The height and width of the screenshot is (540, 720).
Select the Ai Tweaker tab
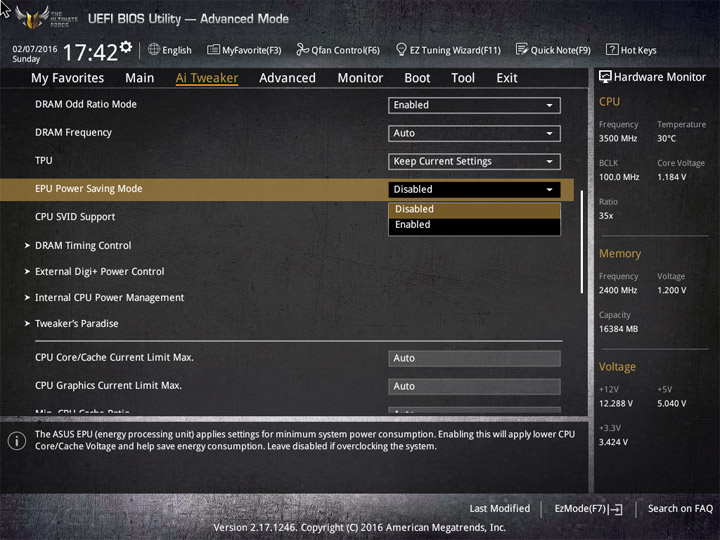[x=207, y=78]
